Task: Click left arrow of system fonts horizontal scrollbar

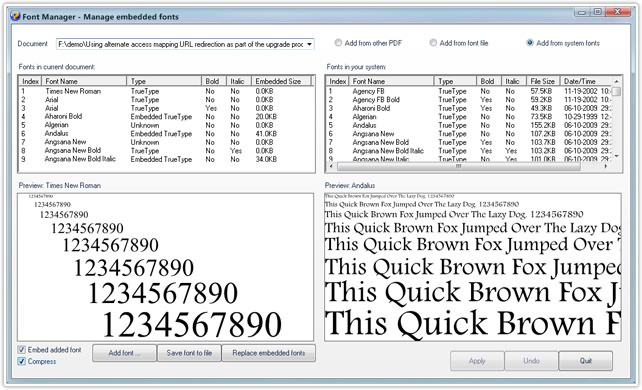Action: click(331, 166)
